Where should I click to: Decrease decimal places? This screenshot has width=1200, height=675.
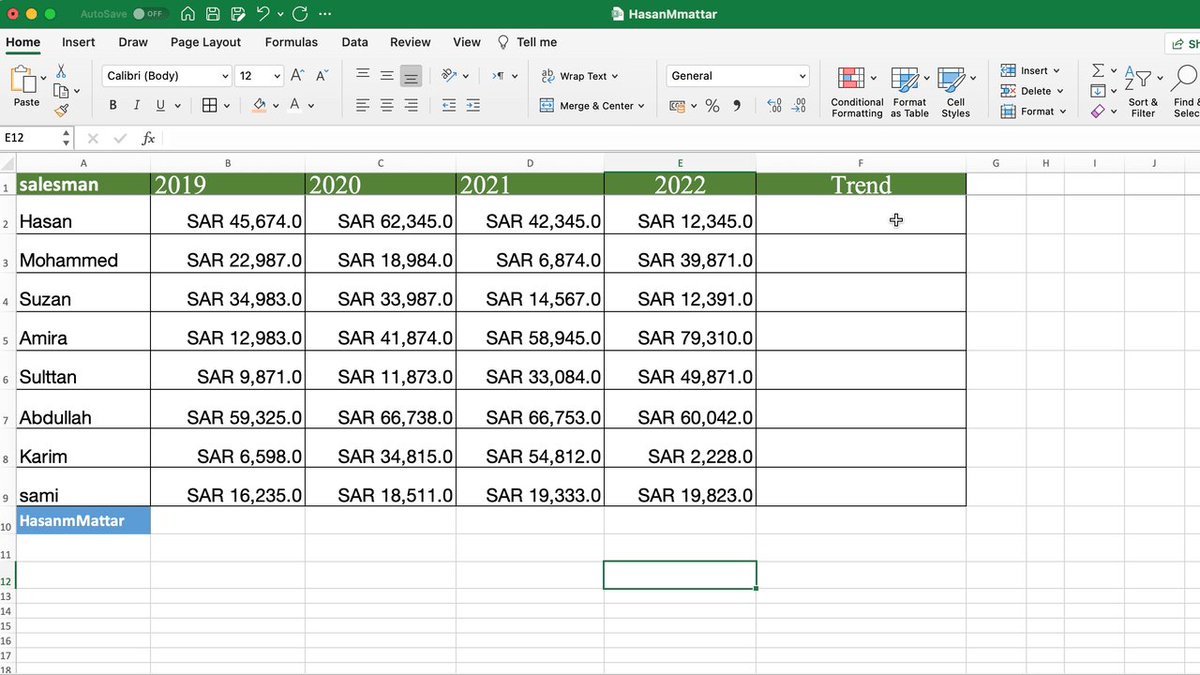(798, 105)
